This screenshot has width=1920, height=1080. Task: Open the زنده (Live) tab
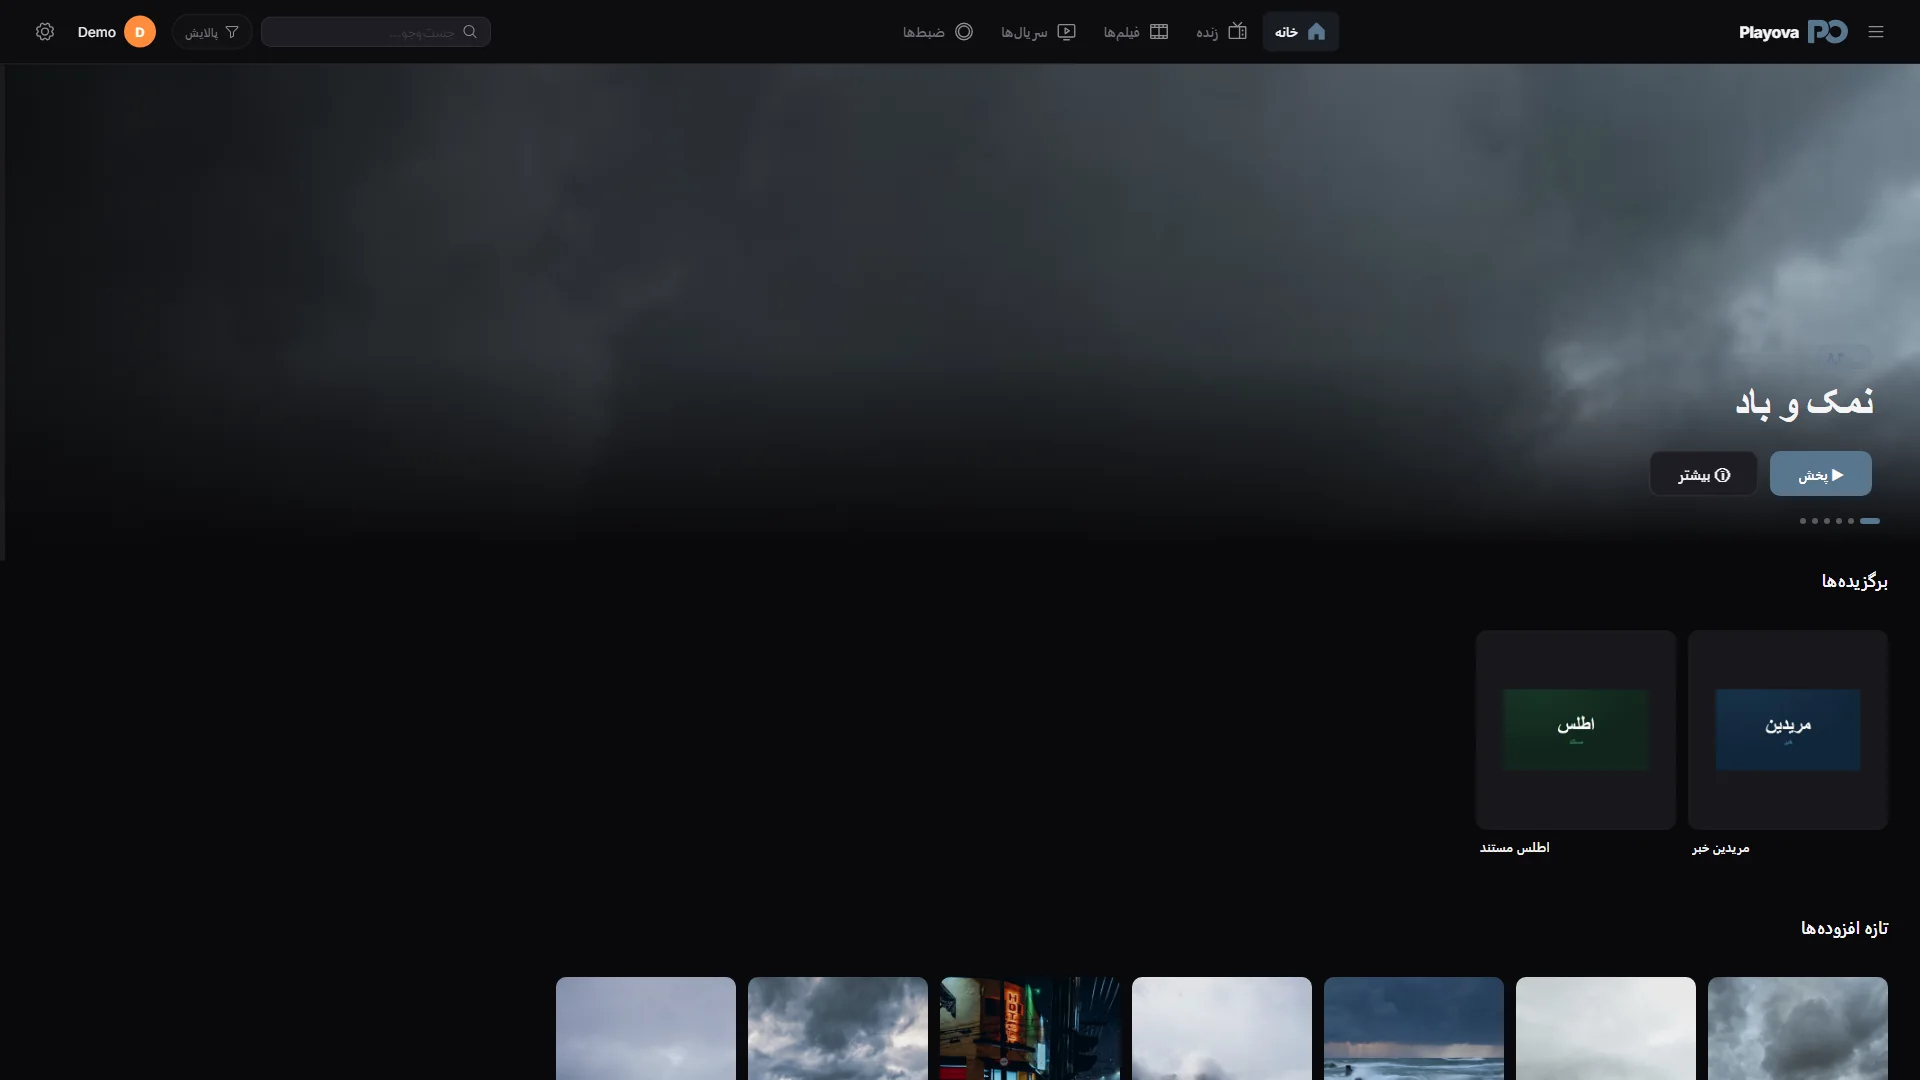1221,32
